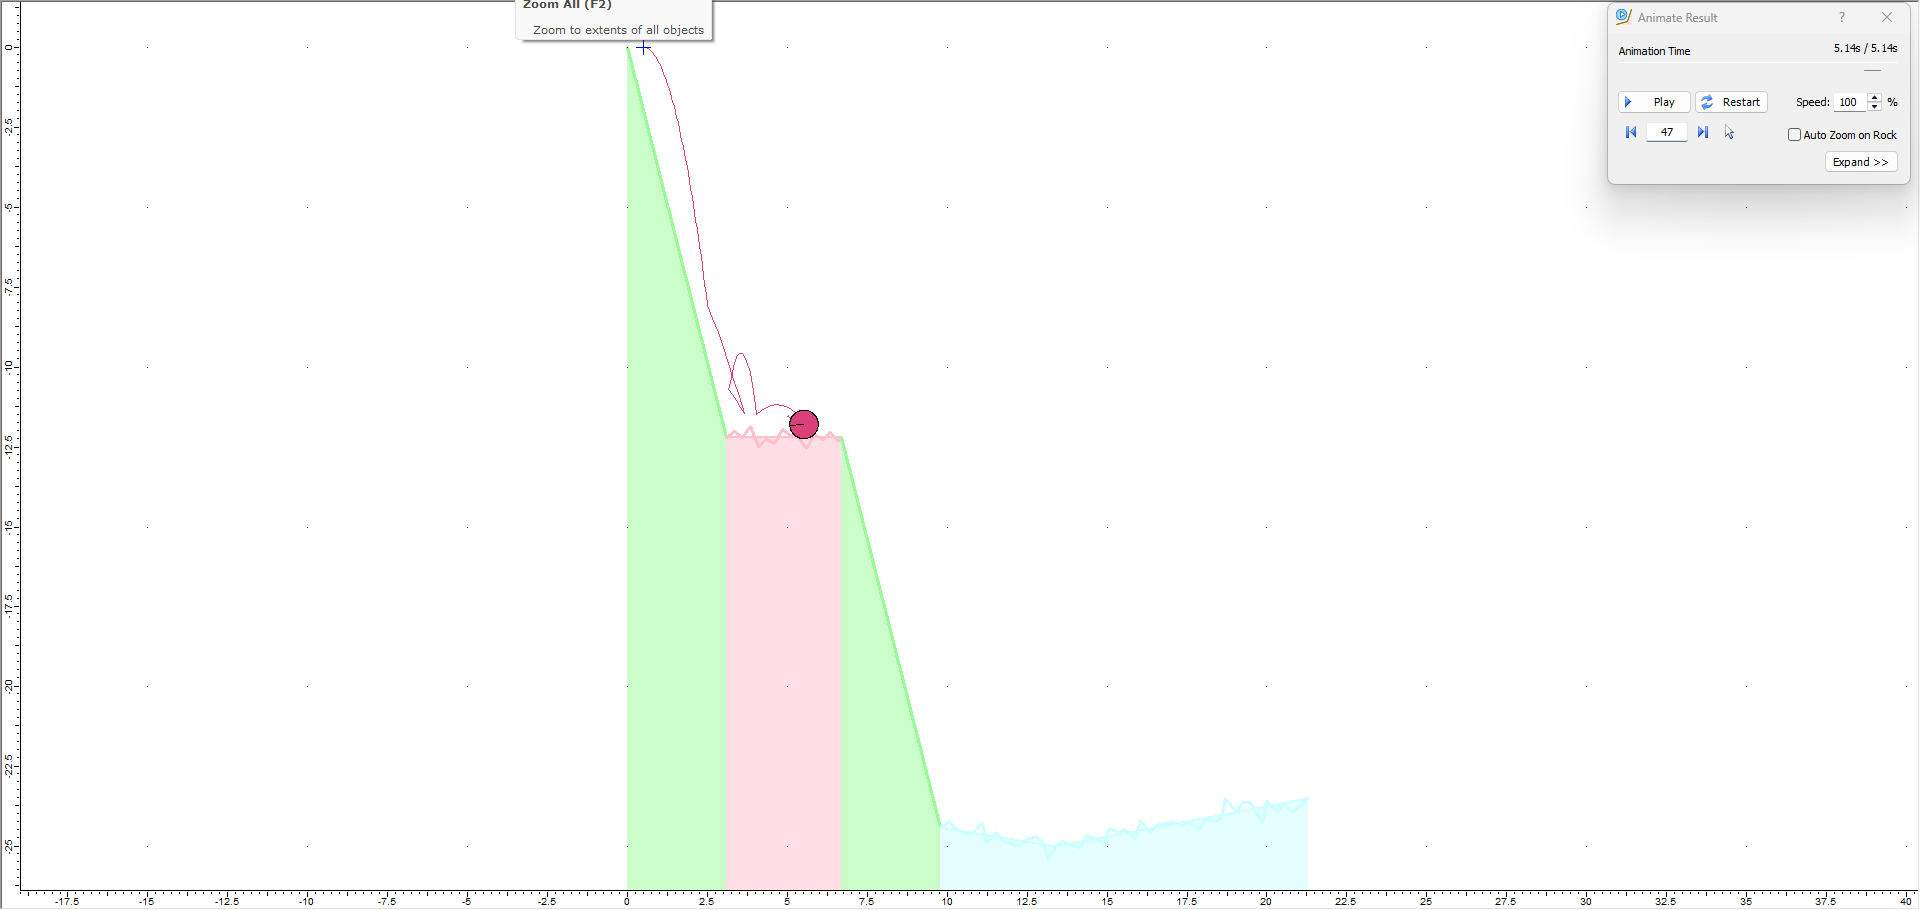
Task: Open help for Animate Result dialog
Action: click(x=1841, y=17)
